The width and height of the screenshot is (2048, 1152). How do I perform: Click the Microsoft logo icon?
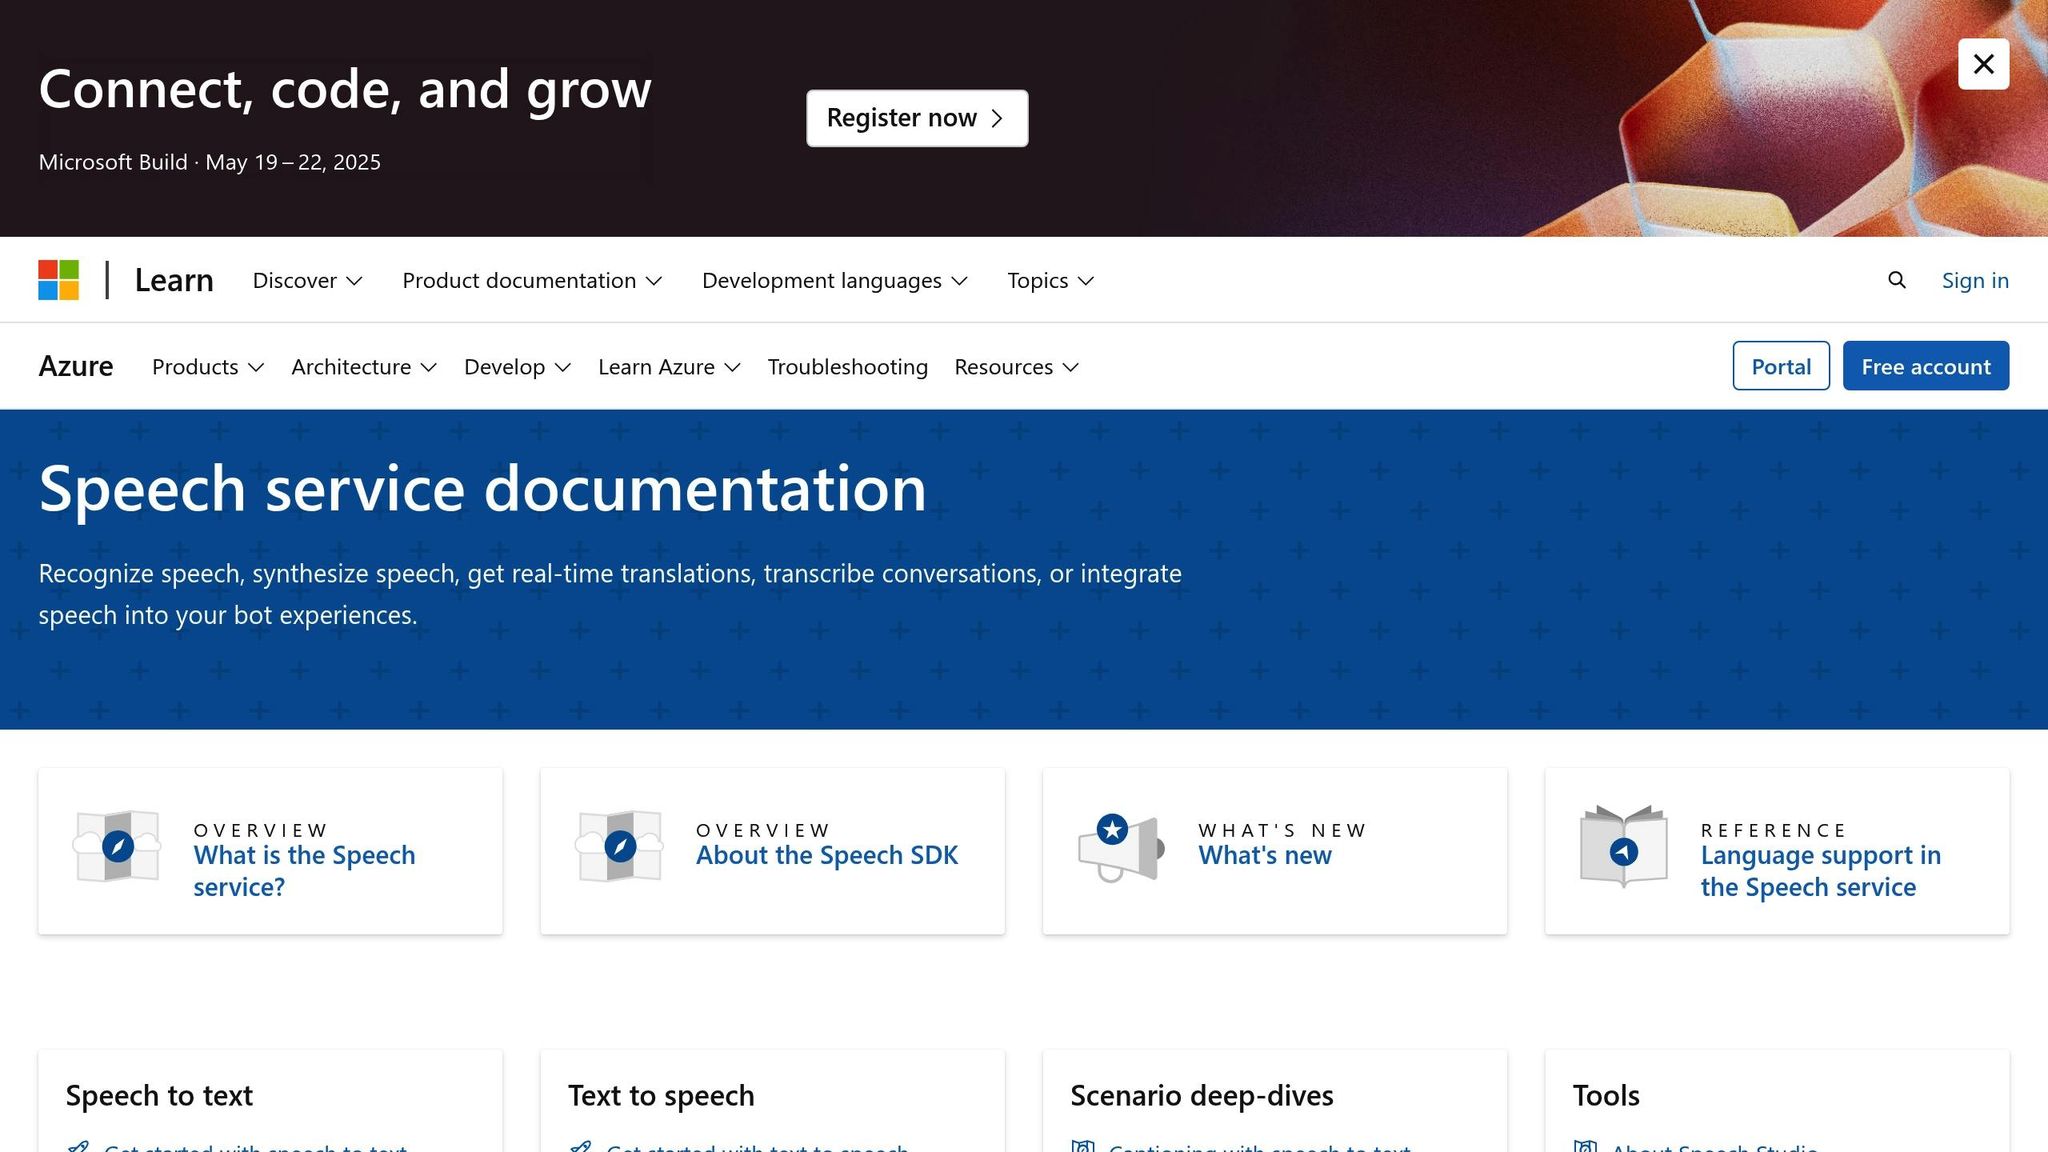tap(58, 280)
